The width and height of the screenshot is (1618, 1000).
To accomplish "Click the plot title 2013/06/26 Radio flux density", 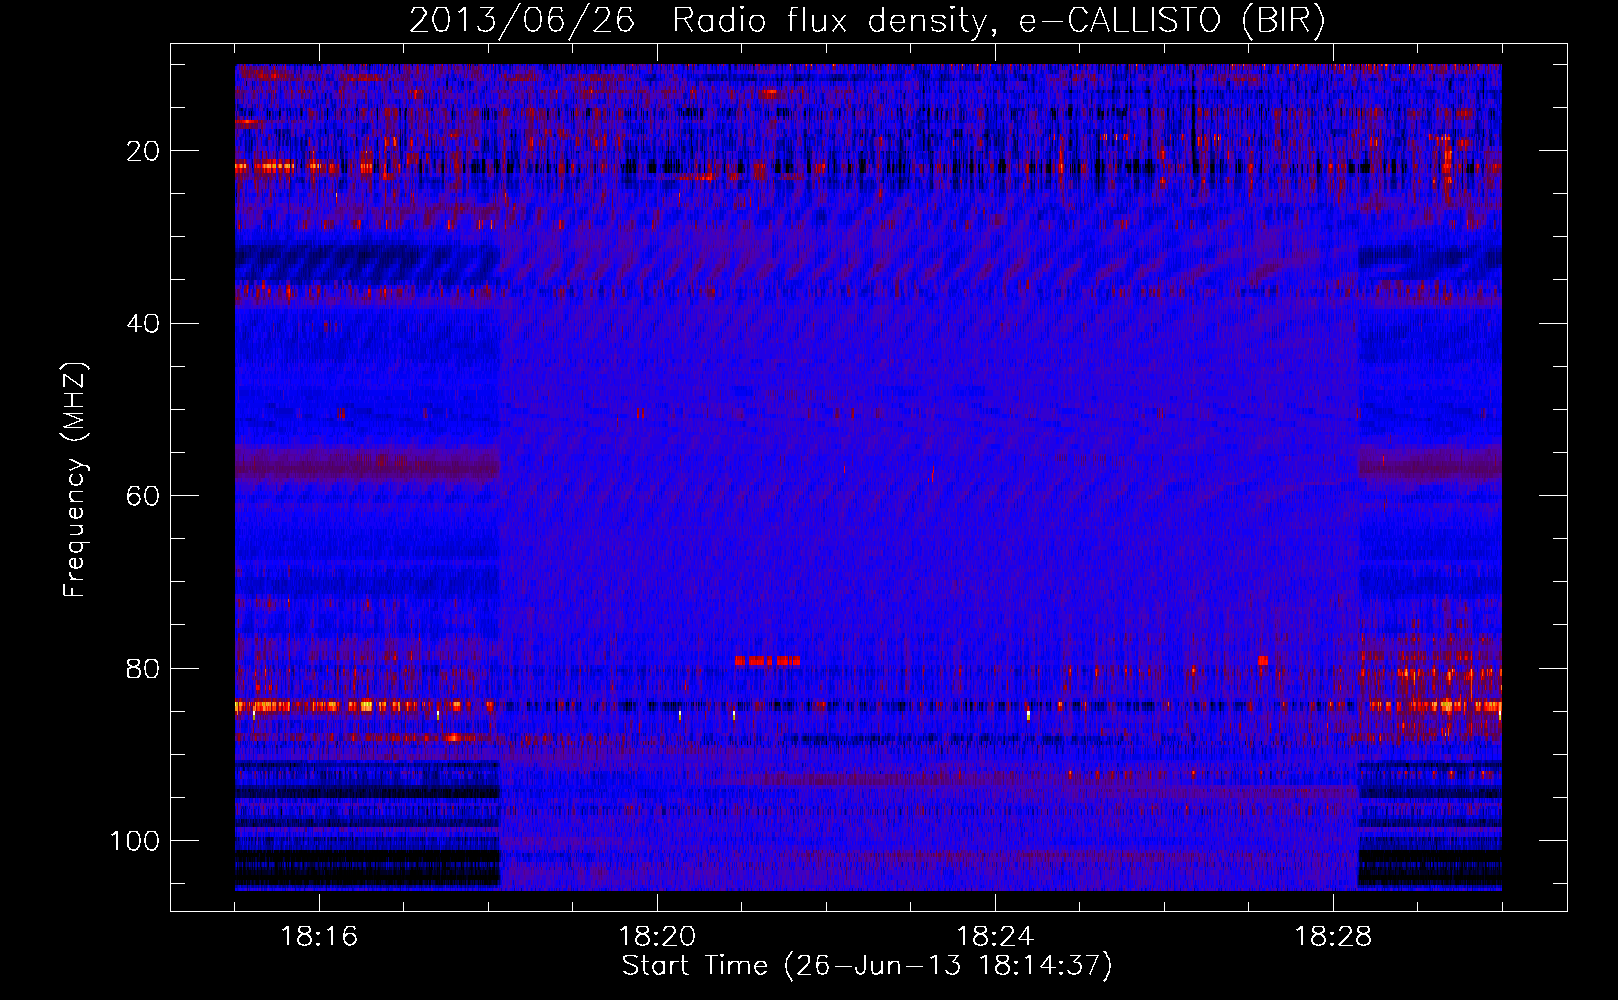I will coord(867,21).
